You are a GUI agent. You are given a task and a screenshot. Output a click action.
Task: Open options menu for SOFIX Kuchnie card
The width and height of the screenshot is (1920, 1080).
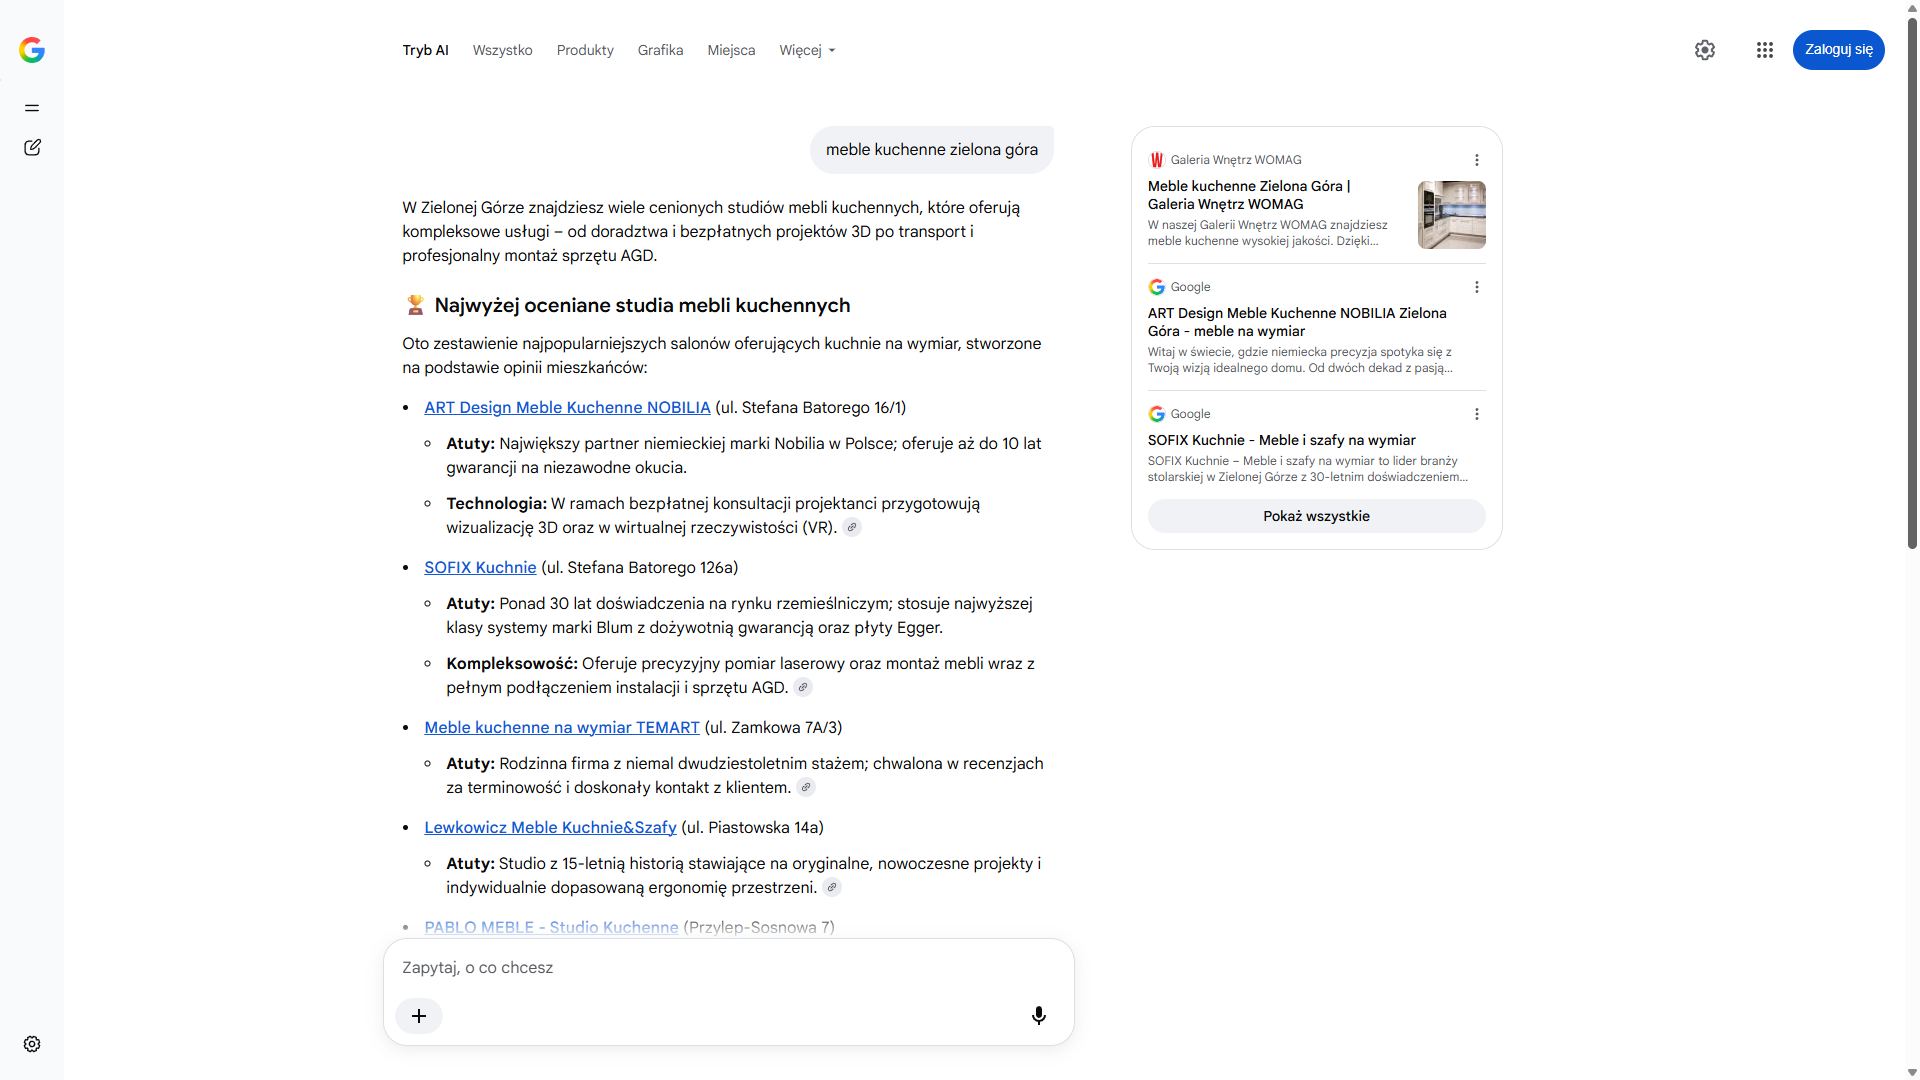[x=1476, y=414]
